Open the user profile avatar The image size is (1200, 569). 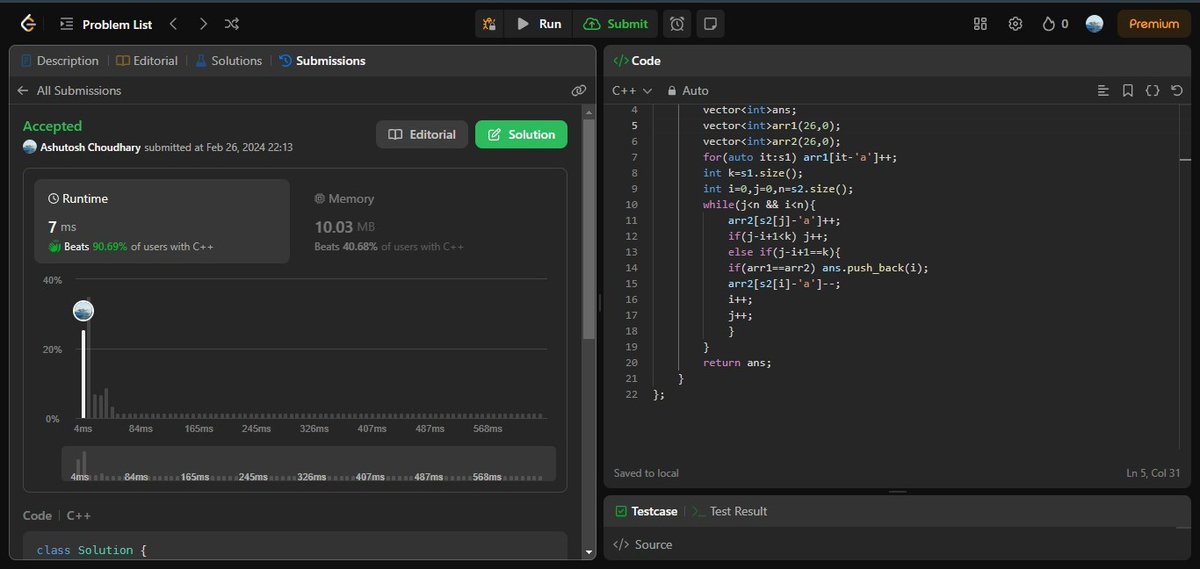click(1094, 23)
